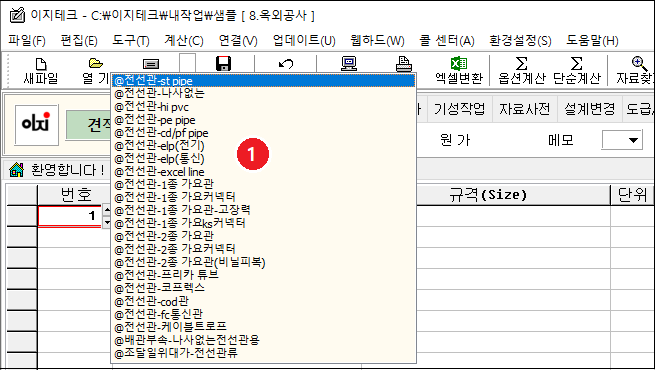Select @전선관-excel line in list

pyautogui.click(x=263, y=172)
